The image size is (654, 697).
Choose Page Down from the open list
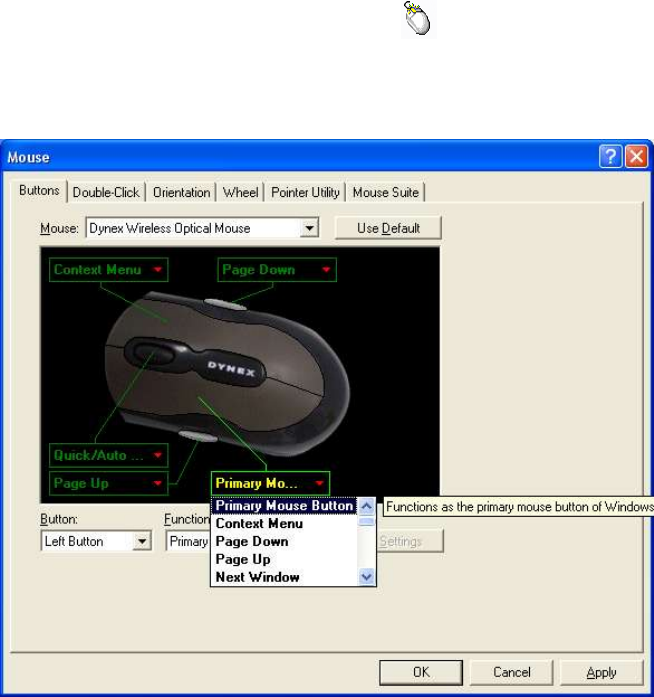click(284, 541)
